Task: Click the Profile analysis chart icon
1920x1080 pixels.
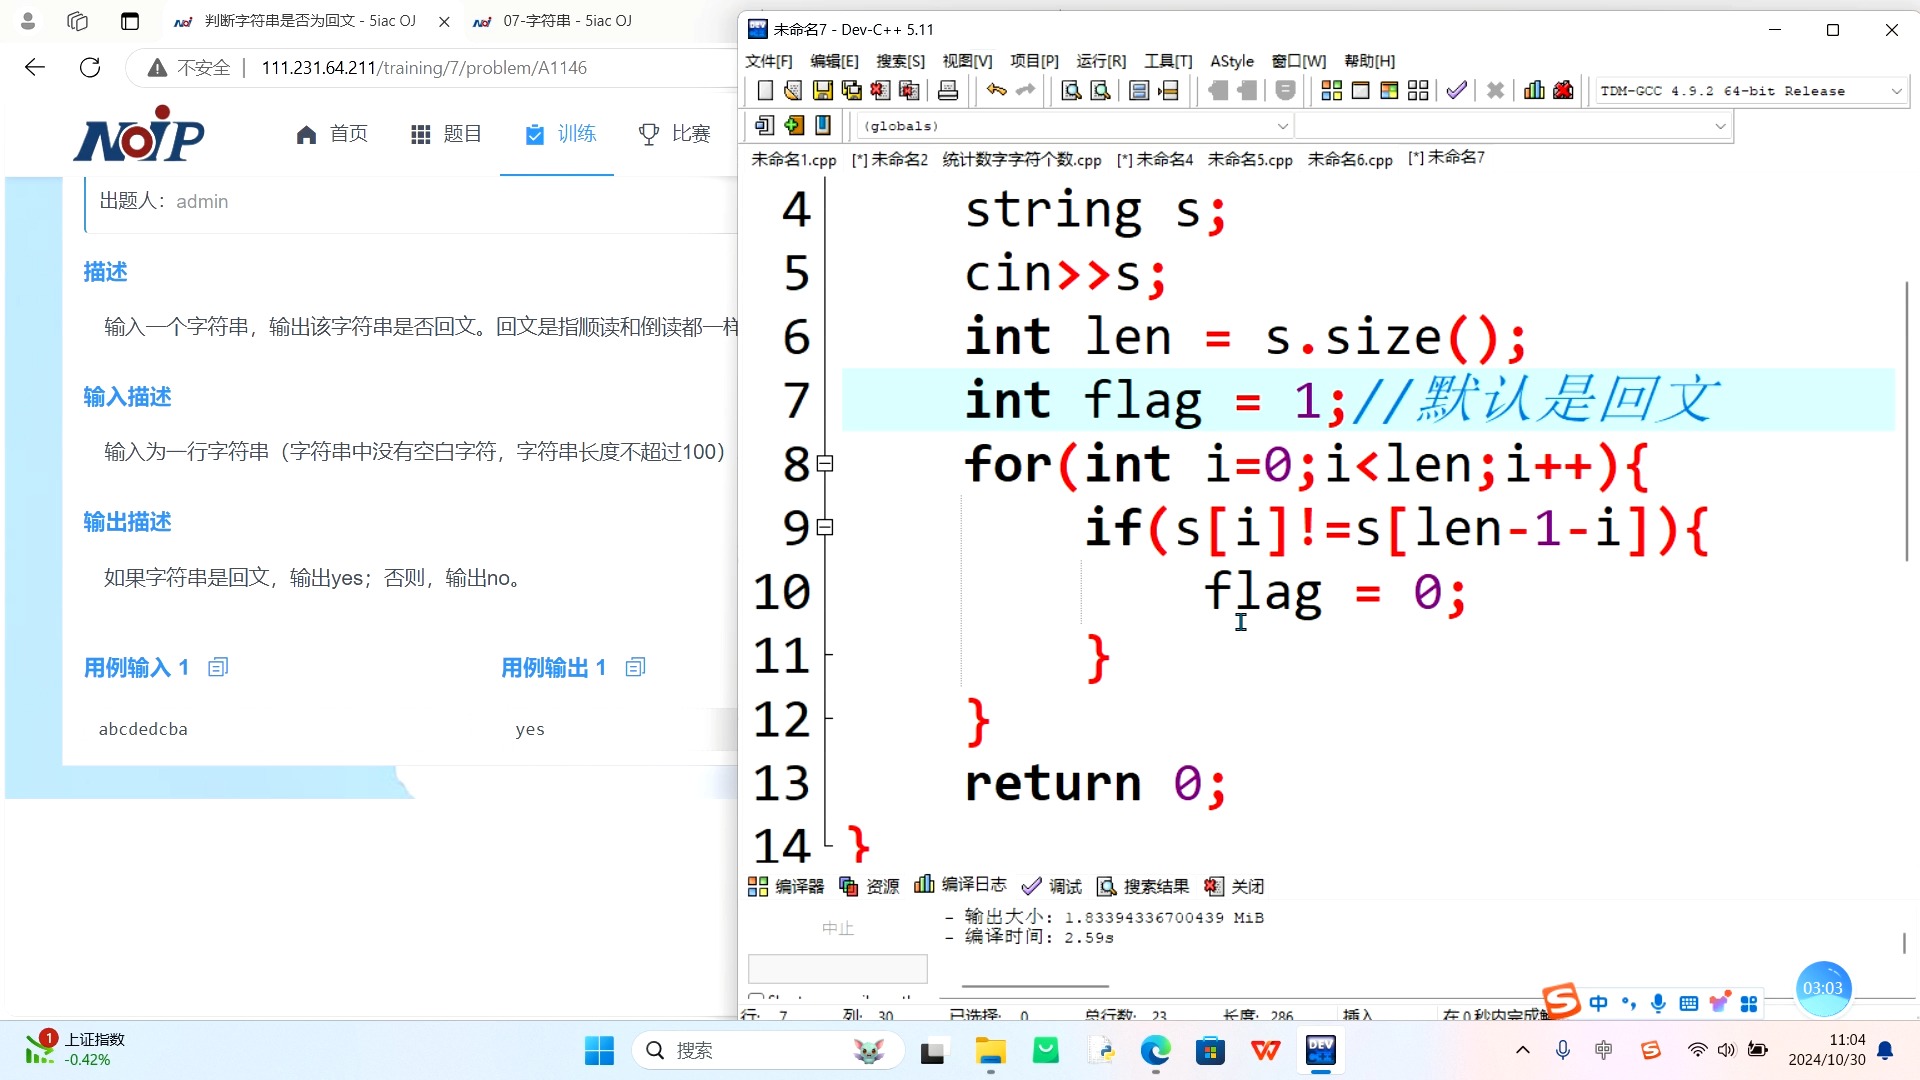Action: pyautogui.click(x=1534, y=91)
